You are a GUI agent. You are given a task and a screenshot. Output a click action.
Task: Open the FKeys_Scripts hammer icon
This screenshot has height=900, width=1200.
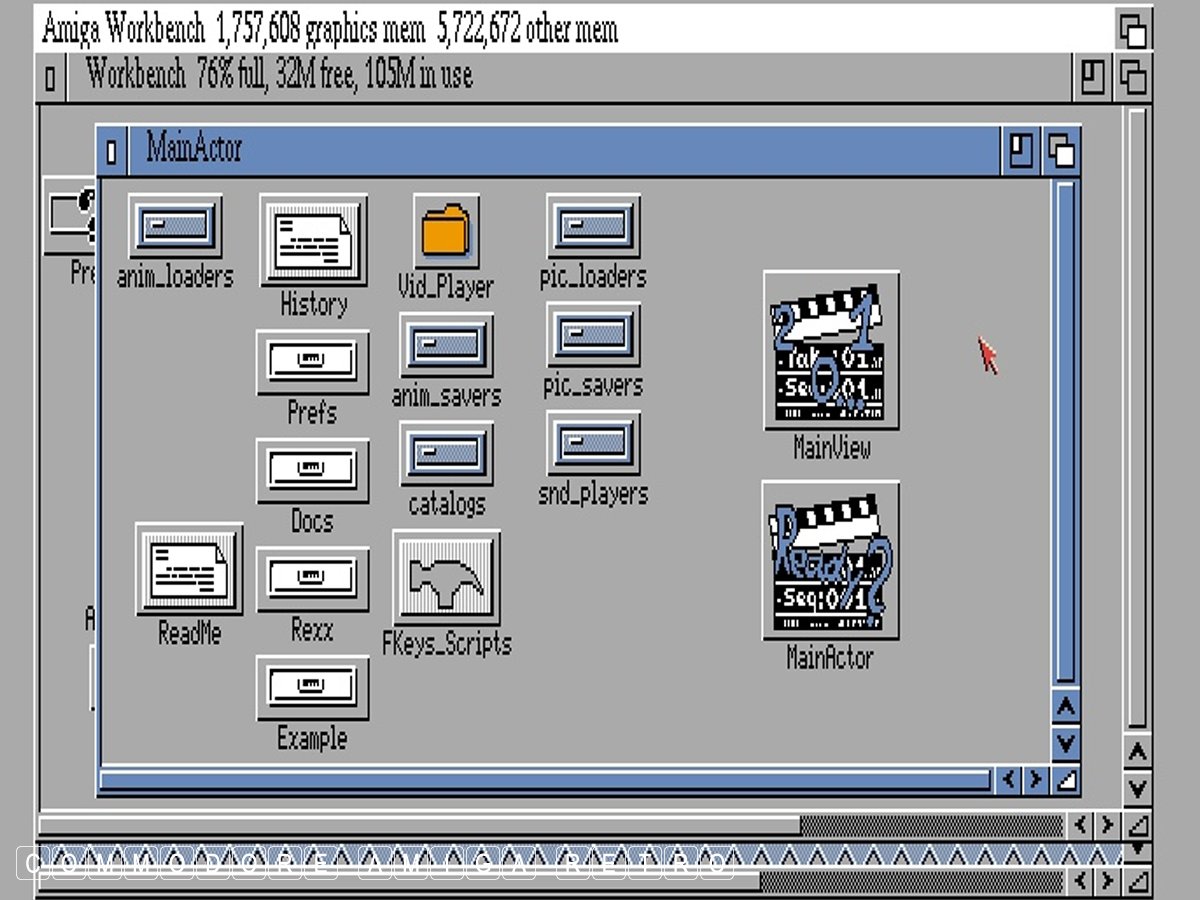(446, 578)
